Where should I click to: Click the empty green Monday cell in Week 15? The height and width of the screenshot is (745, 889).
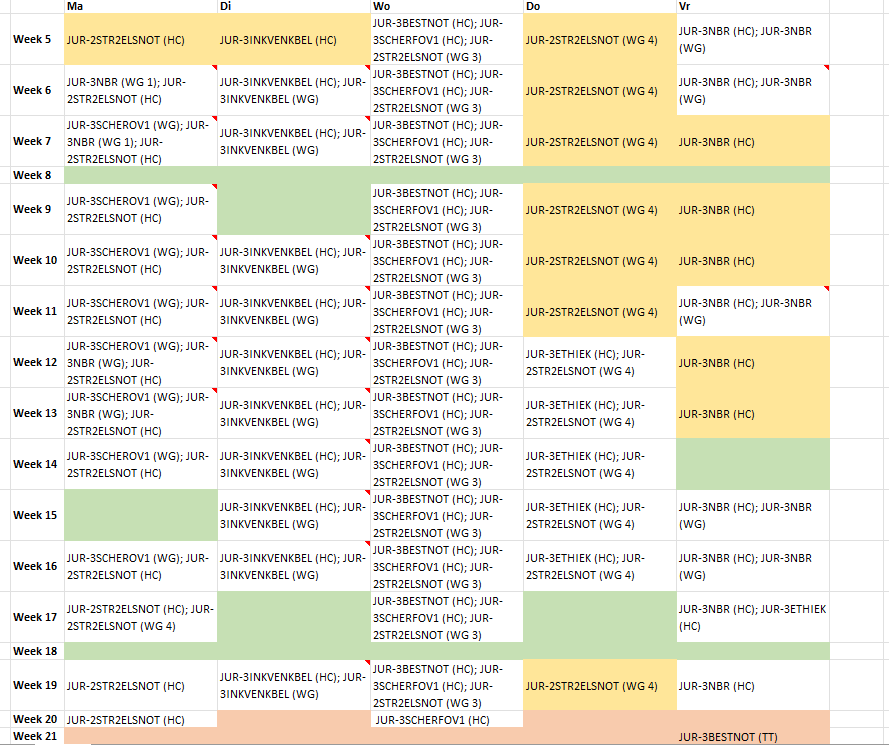coord(140,515)
